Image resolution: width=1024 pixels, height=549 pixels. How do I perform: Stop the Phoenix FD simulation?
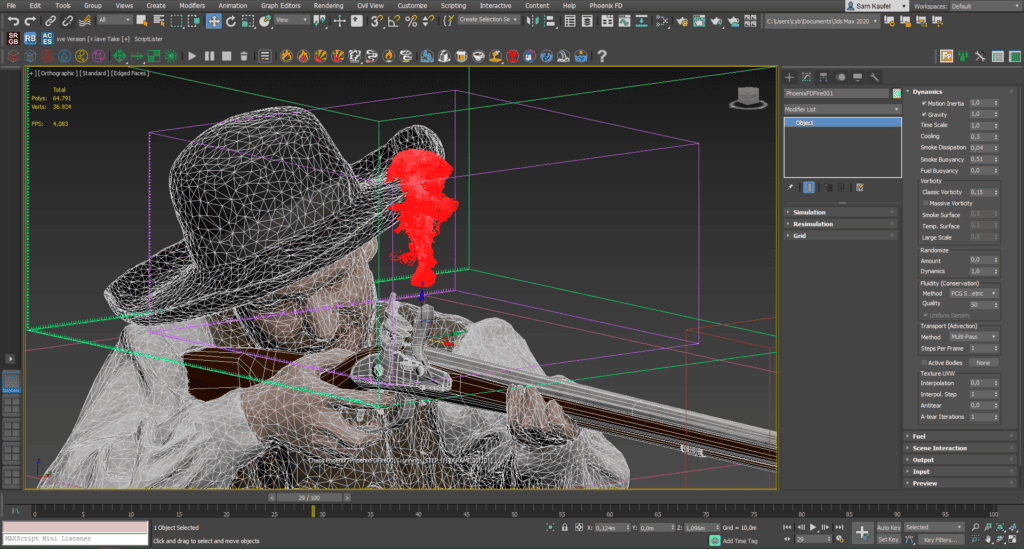pyautogui.click(x=227, y=56)
